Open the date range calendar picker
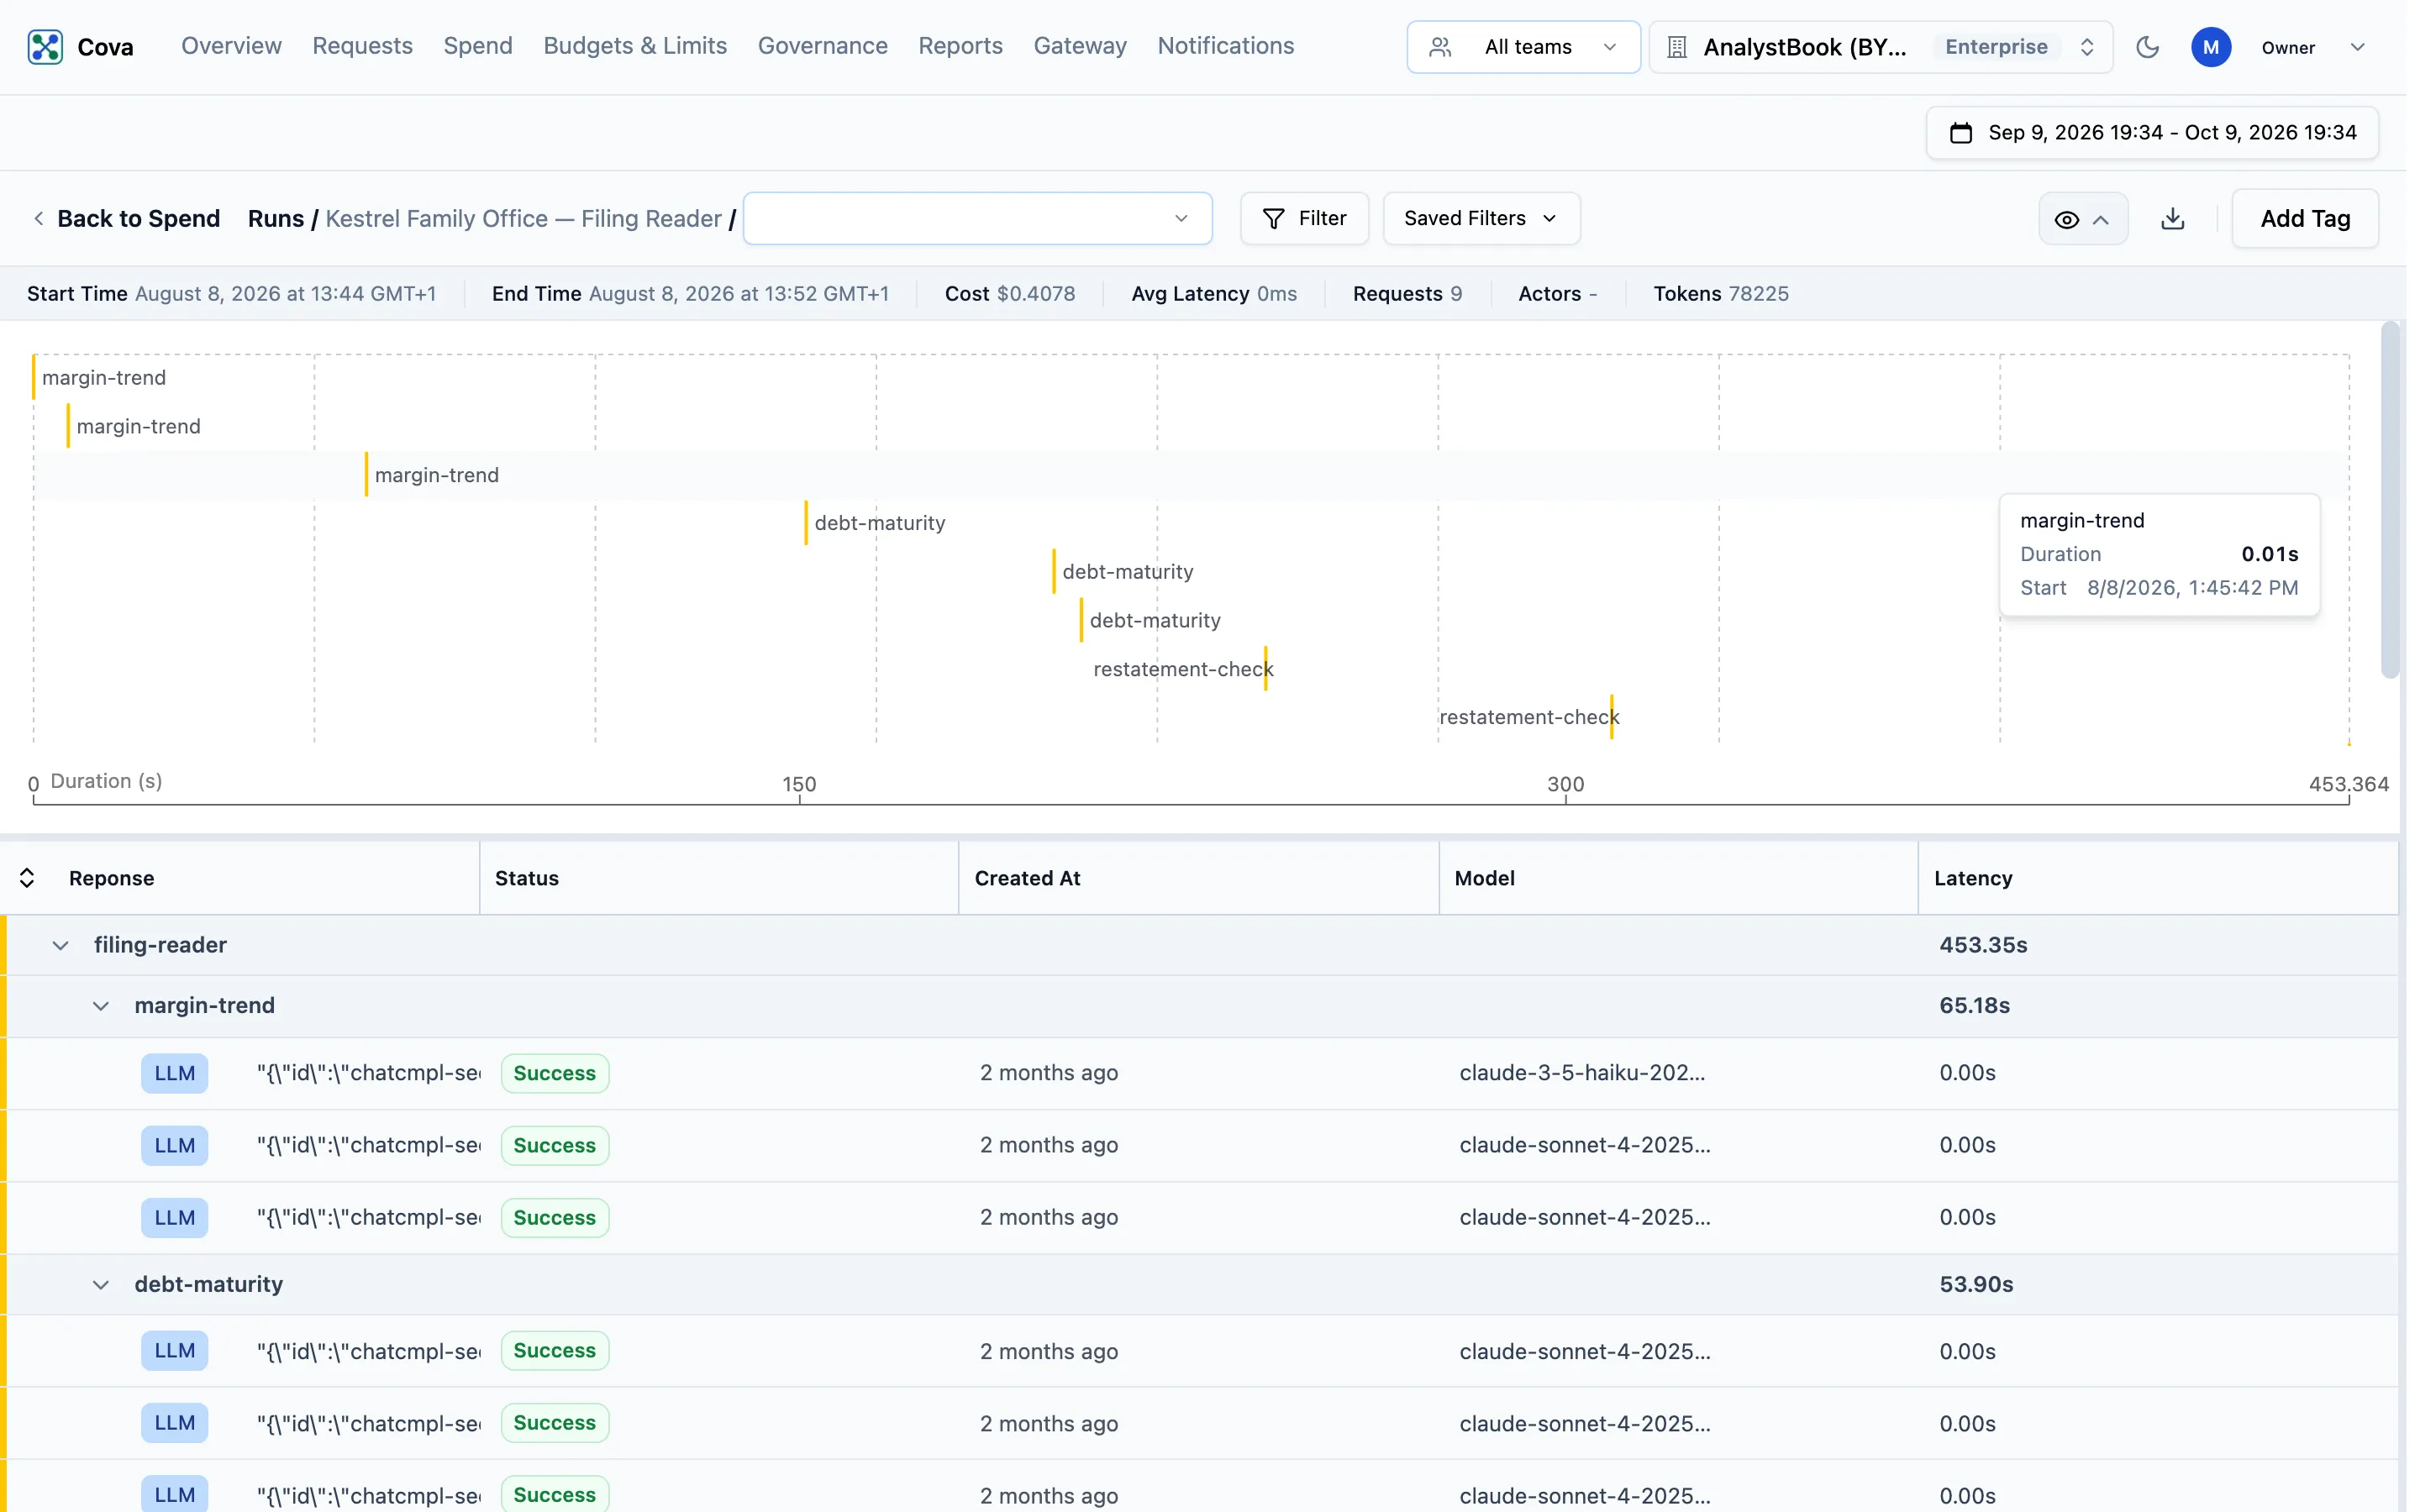This screenshot has width=2420, height=1512. click(x=2152, y=133)
